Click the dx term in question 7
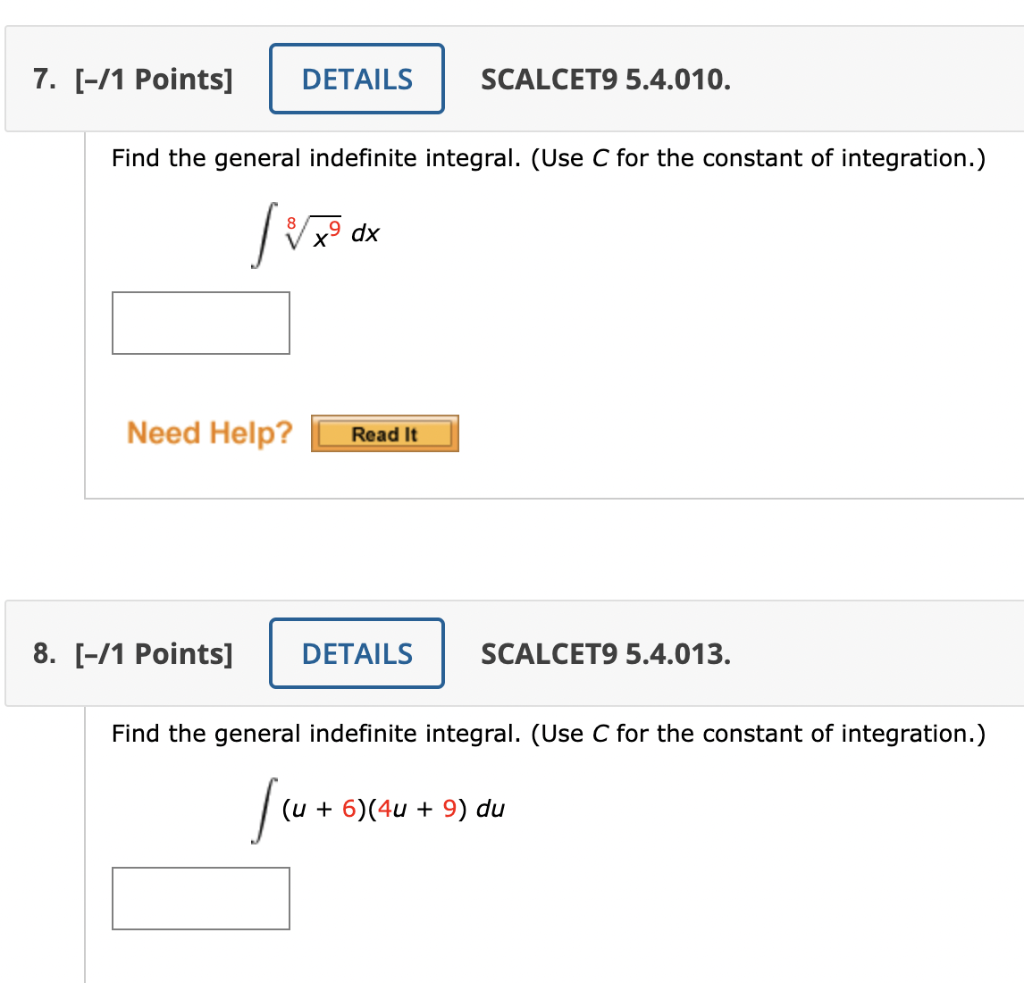Screen dimensions: 1024x983 click(x=365, y=233)
